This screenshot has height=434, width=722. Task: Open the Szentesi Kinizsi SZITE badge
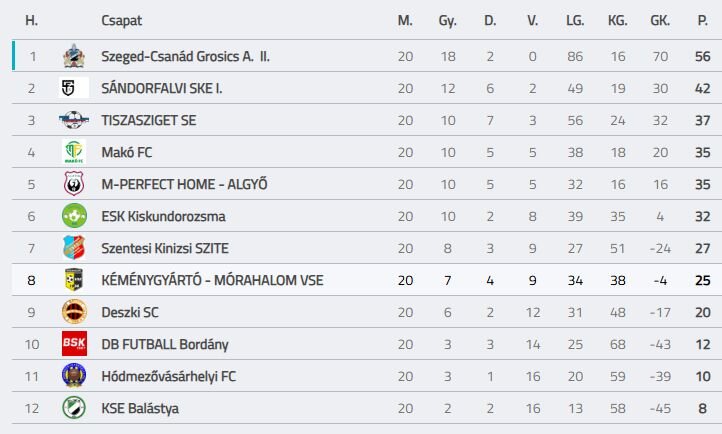click(x=74, y=248)
